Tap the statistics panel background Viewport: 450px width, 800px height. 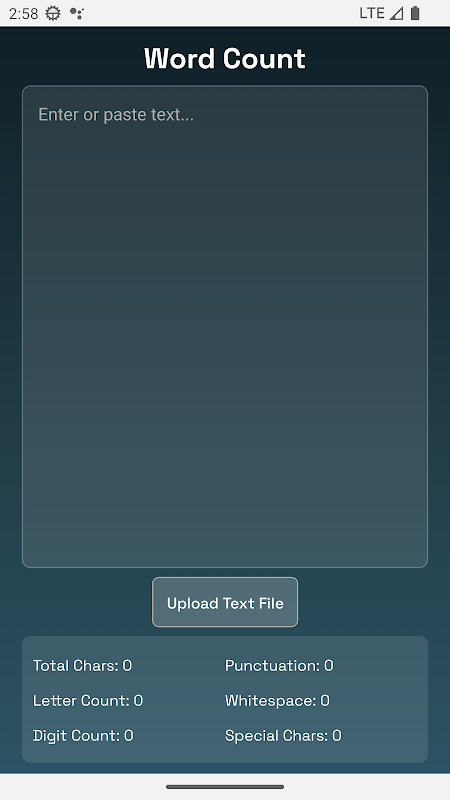point(224,754)
